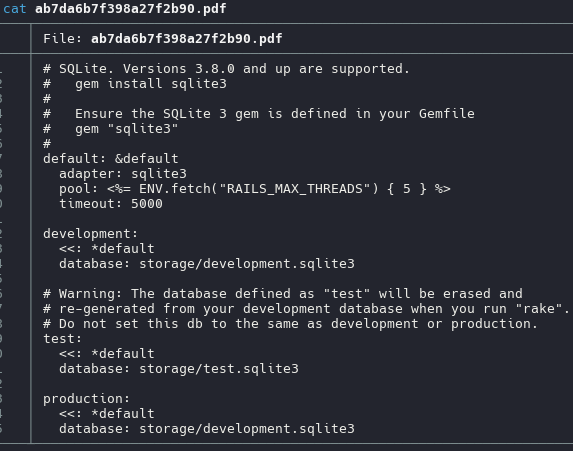This screenshot has width=573, height=451.
Task: Click RAILS_MAX_THREADS in pool line
Action: (295, 189)
